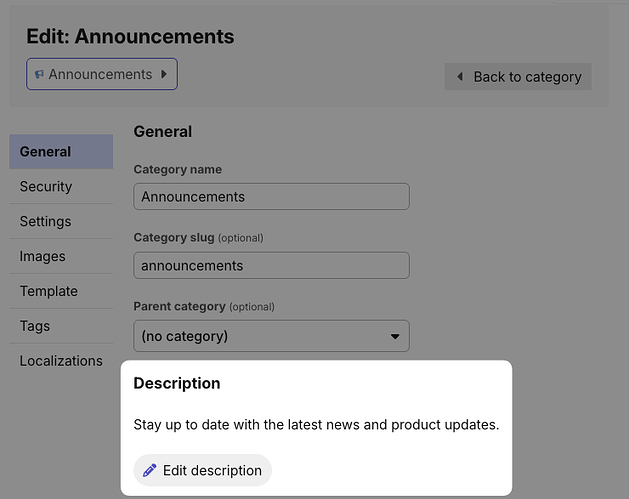
Task: Click the pencil icon for Edit description
Action: pos(150,470)
